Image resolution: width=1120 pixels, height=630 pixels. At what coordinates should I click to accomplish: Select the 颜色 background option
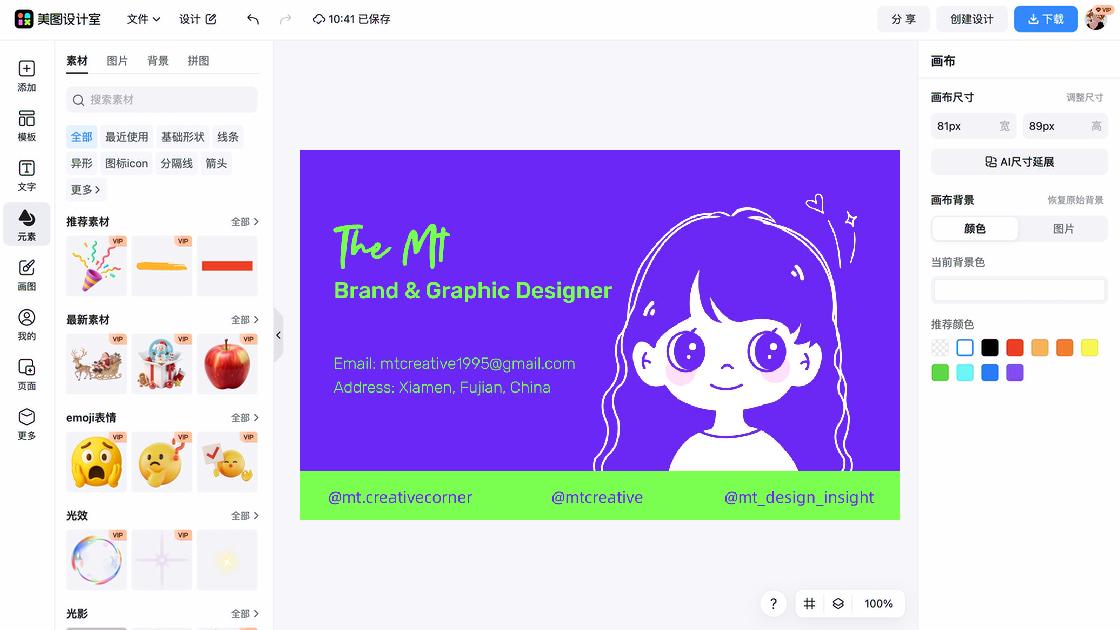975,229
